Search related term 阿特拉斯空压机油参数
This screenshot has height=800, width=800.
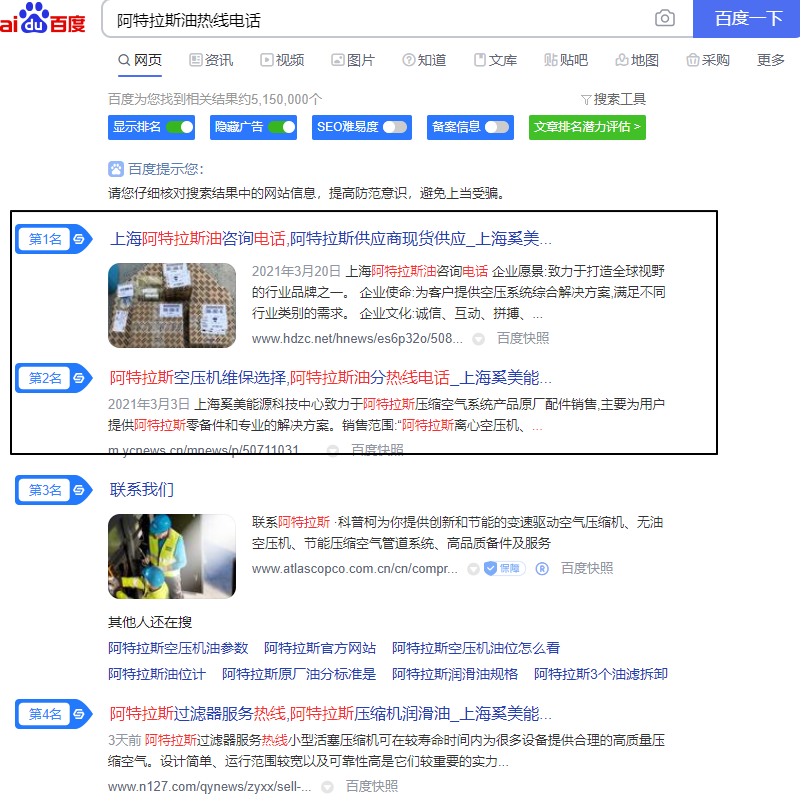pos(178,648)
